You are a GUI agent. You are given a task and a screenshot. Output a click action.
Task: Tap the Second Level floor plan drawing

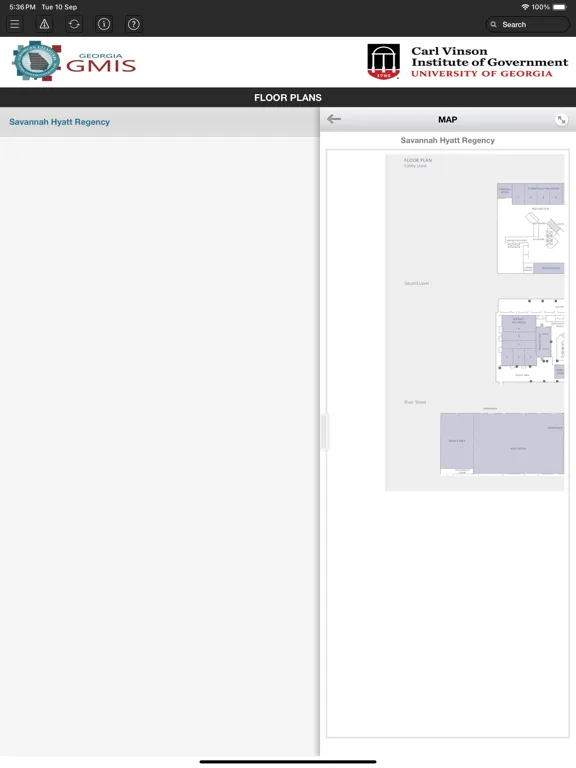(530, 340)
